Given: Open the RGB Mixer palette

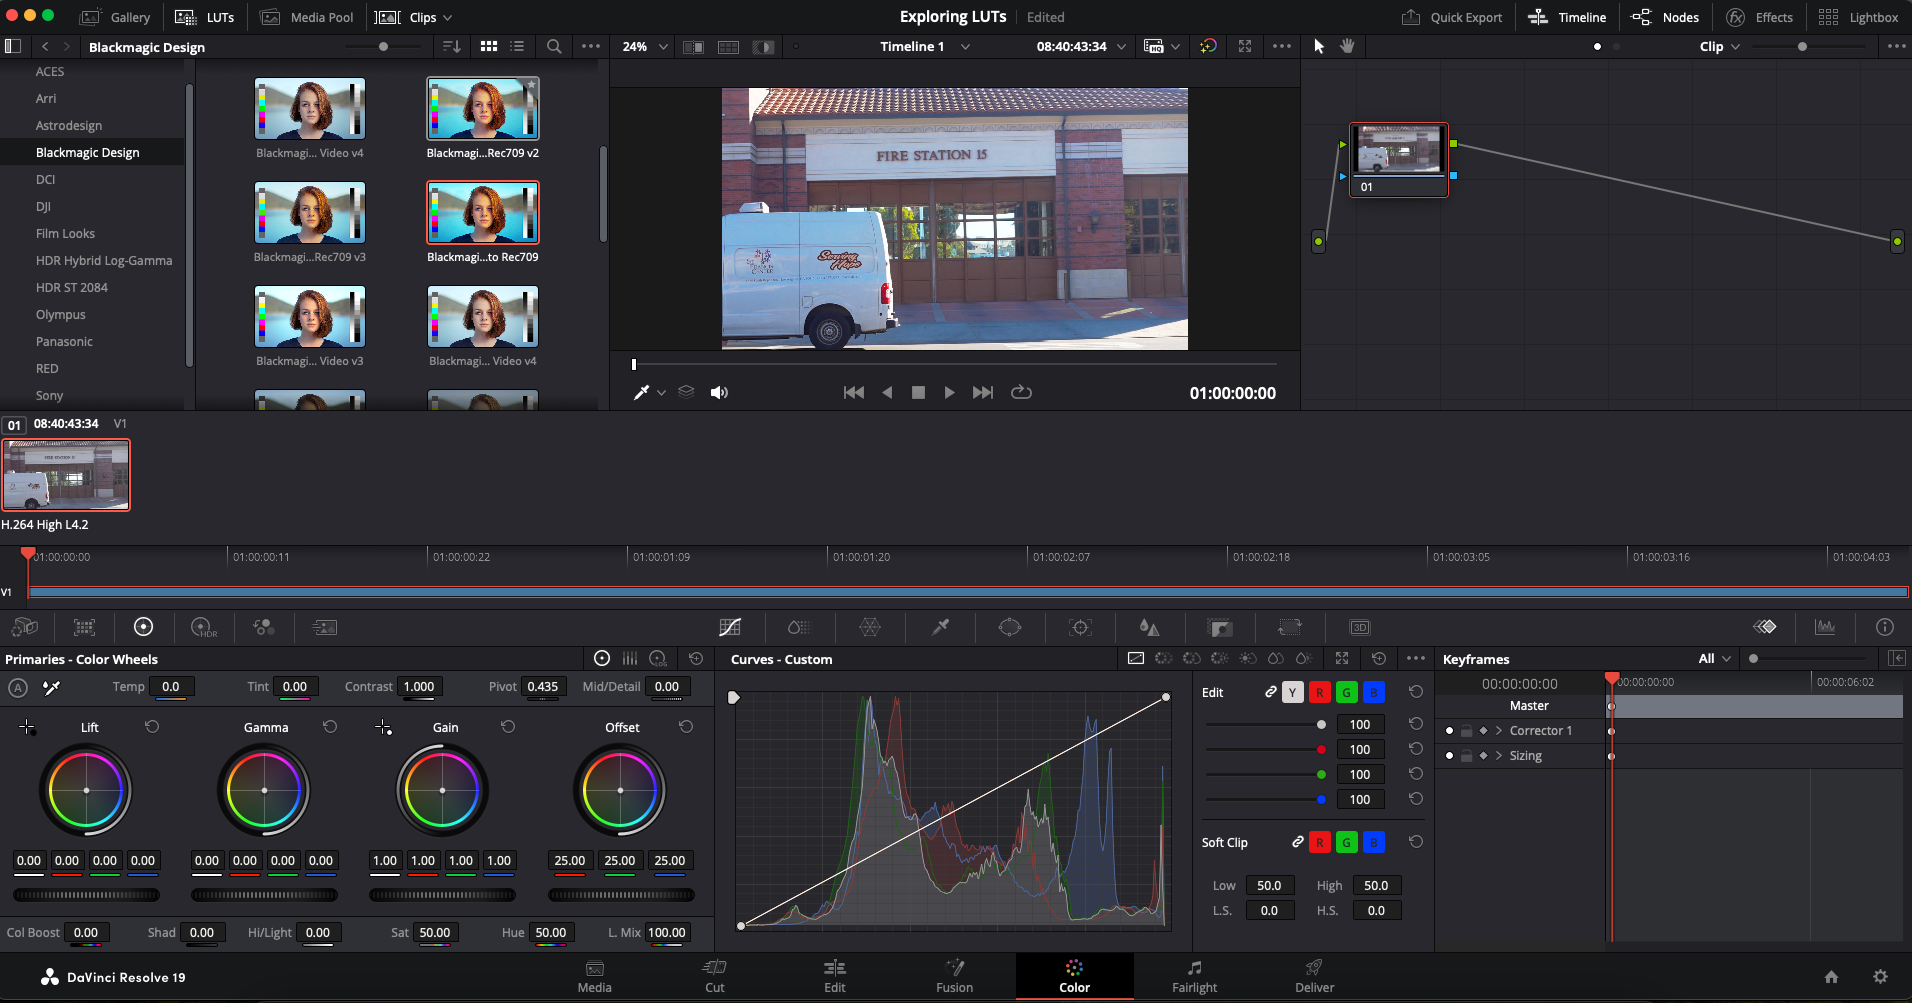Looking at the screenshot, I should pos(264,627).
